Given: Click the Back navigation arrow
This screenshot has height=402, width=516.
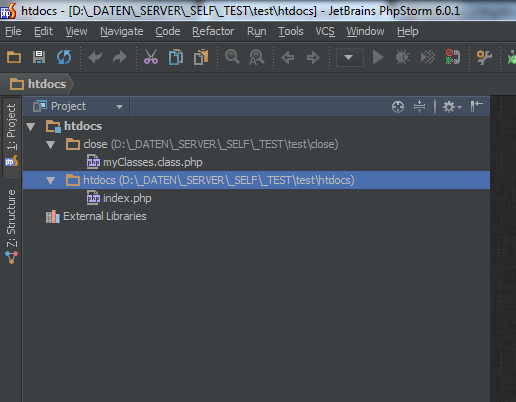Looking at the screenshot, I should point(288,58).
